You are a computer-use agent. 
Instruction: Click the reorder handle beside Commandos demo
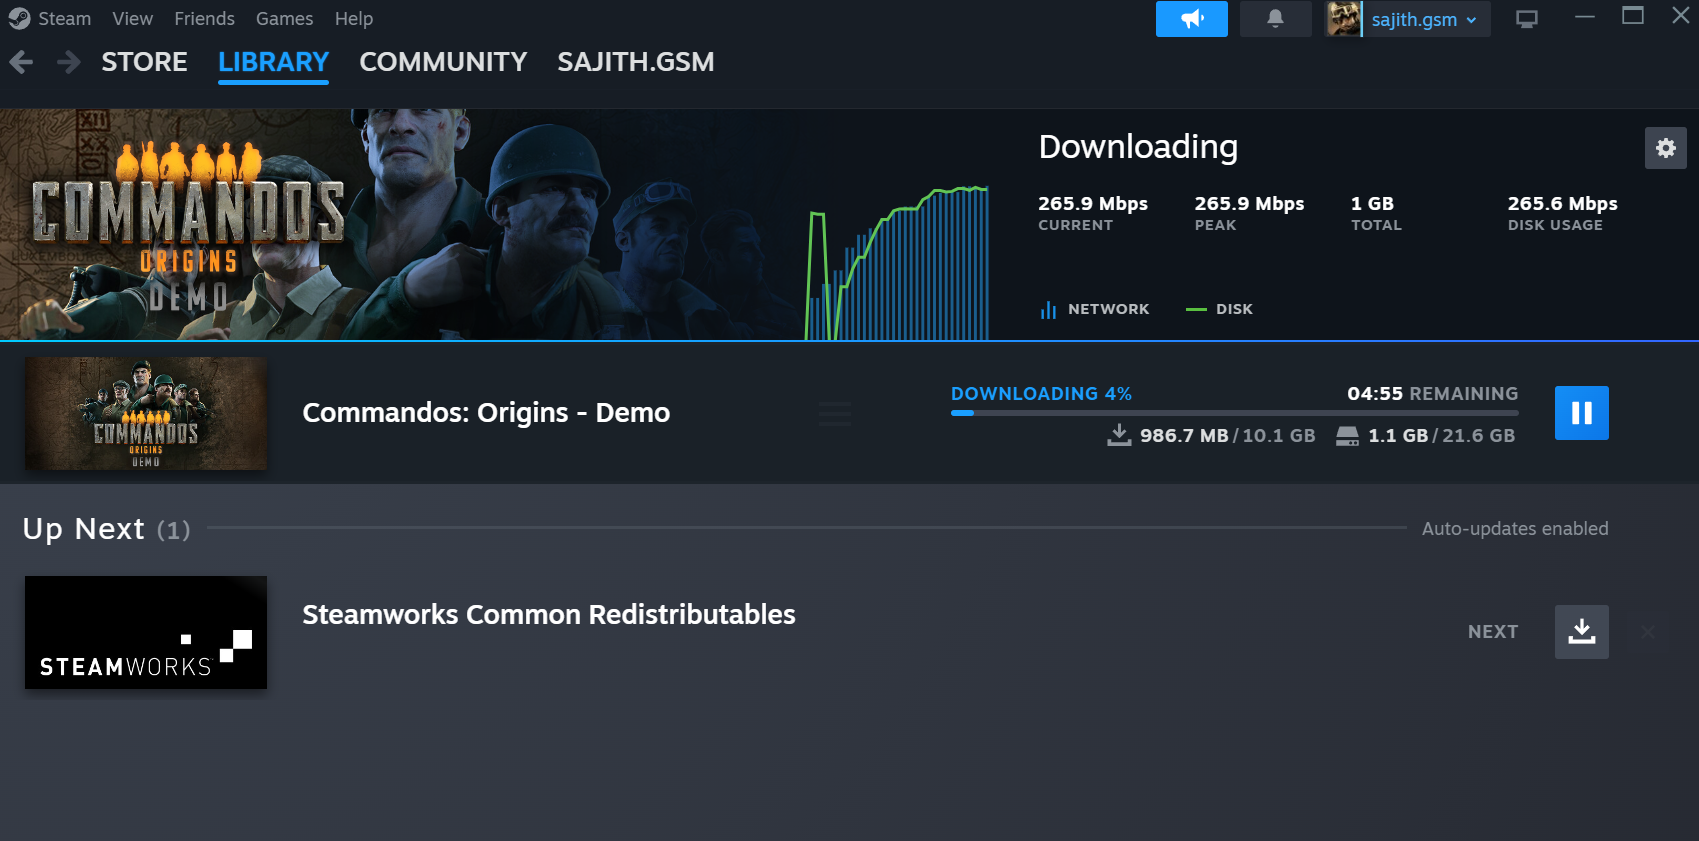click(835, 413)
